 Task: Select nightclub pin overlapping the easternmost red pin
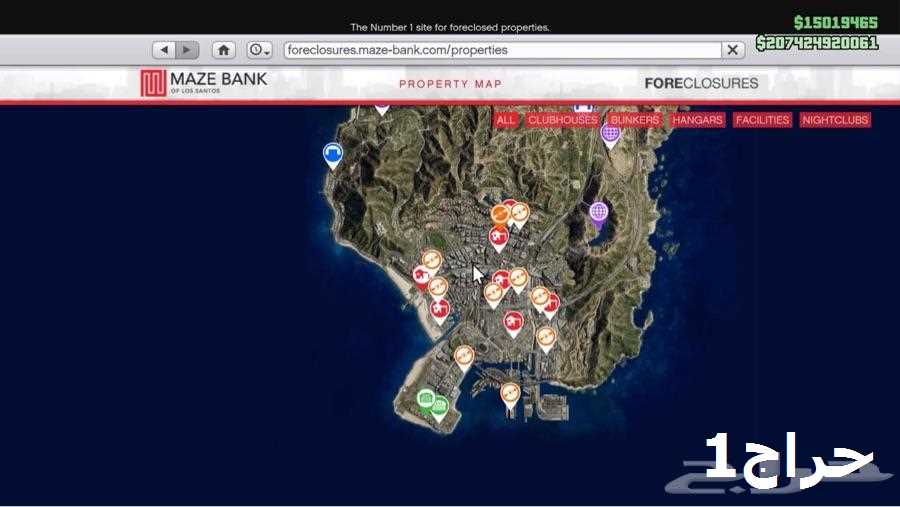[540, 299]
